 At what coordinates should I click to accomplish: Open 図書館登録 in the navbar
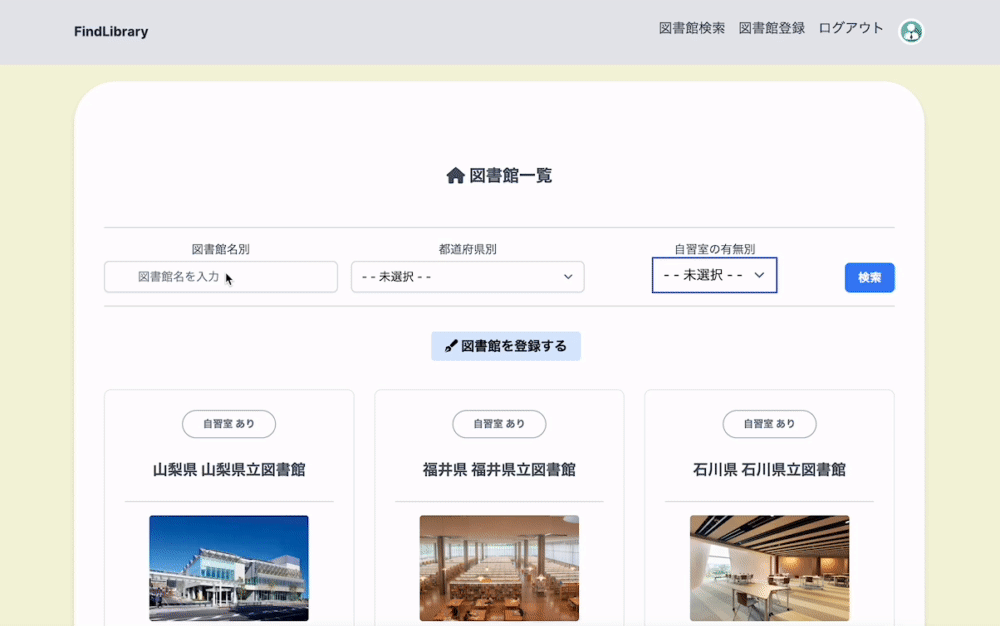[771, 28]
